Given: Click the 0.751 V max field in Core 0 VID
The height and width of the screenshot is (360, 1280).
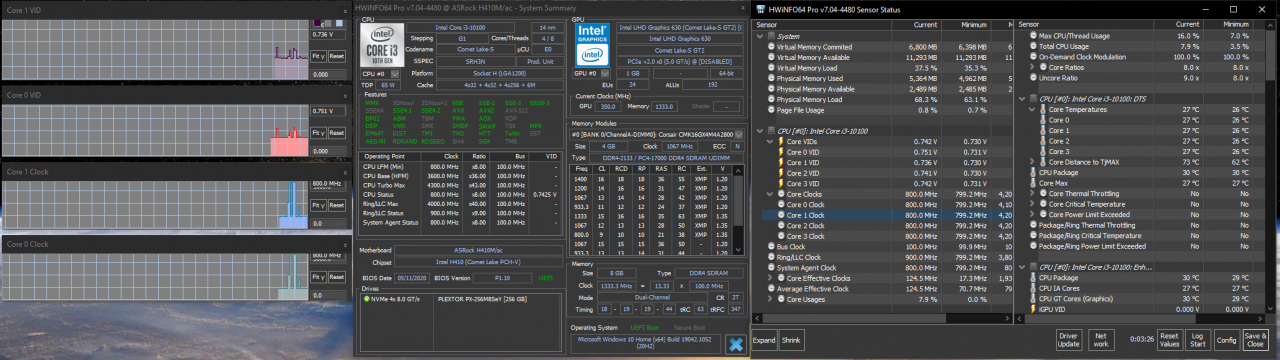Looking at the screenshot, I should click(x=328, y=111).
